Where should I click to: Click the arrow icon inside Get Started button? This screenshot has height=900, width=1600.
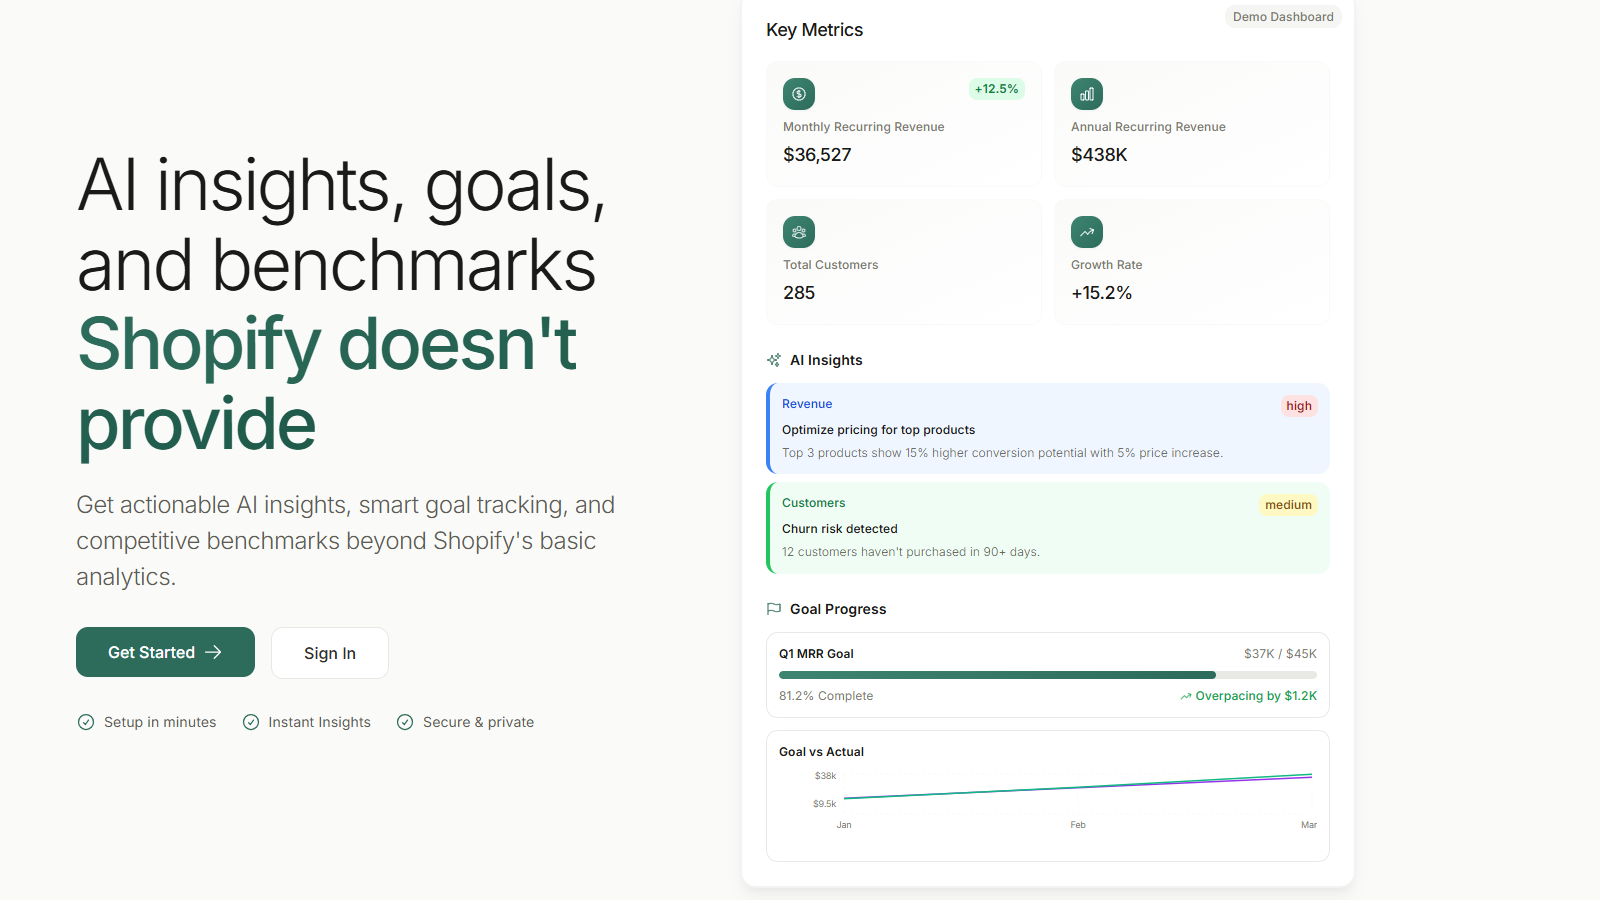coord(214,652)
